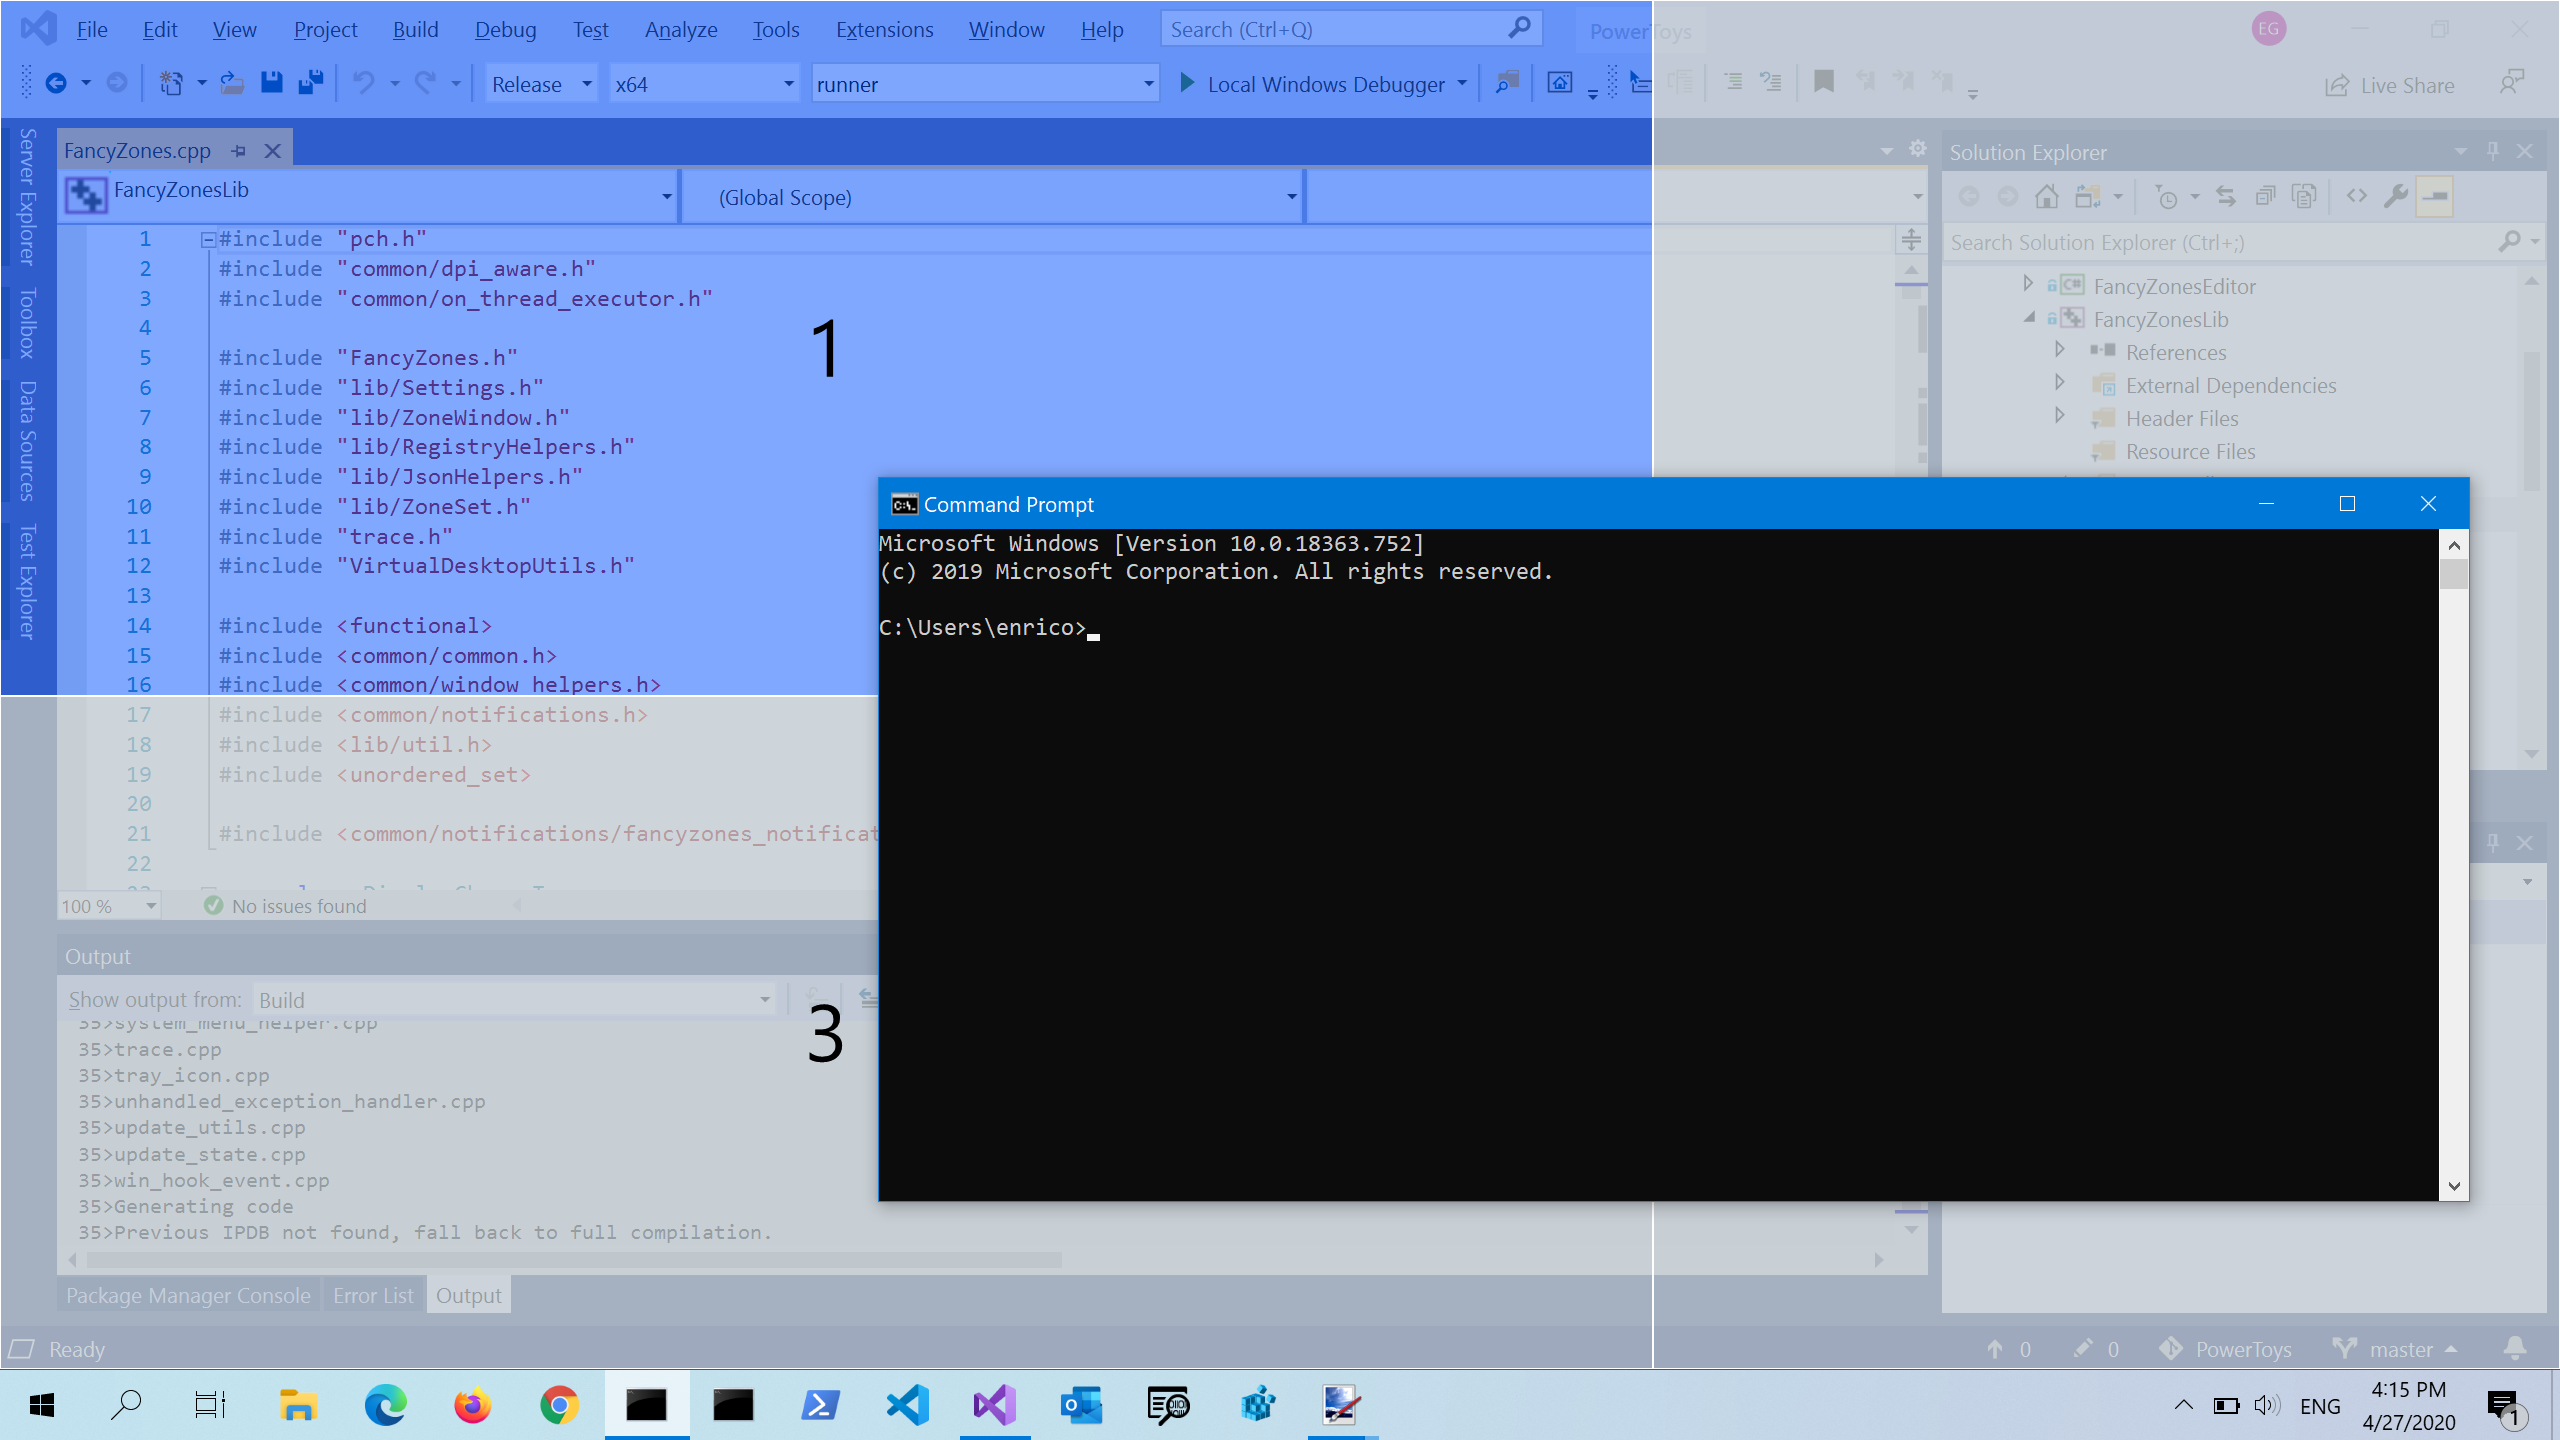Open the Build menu
Screen dimensions: 2560x1440
coord(417,28)
